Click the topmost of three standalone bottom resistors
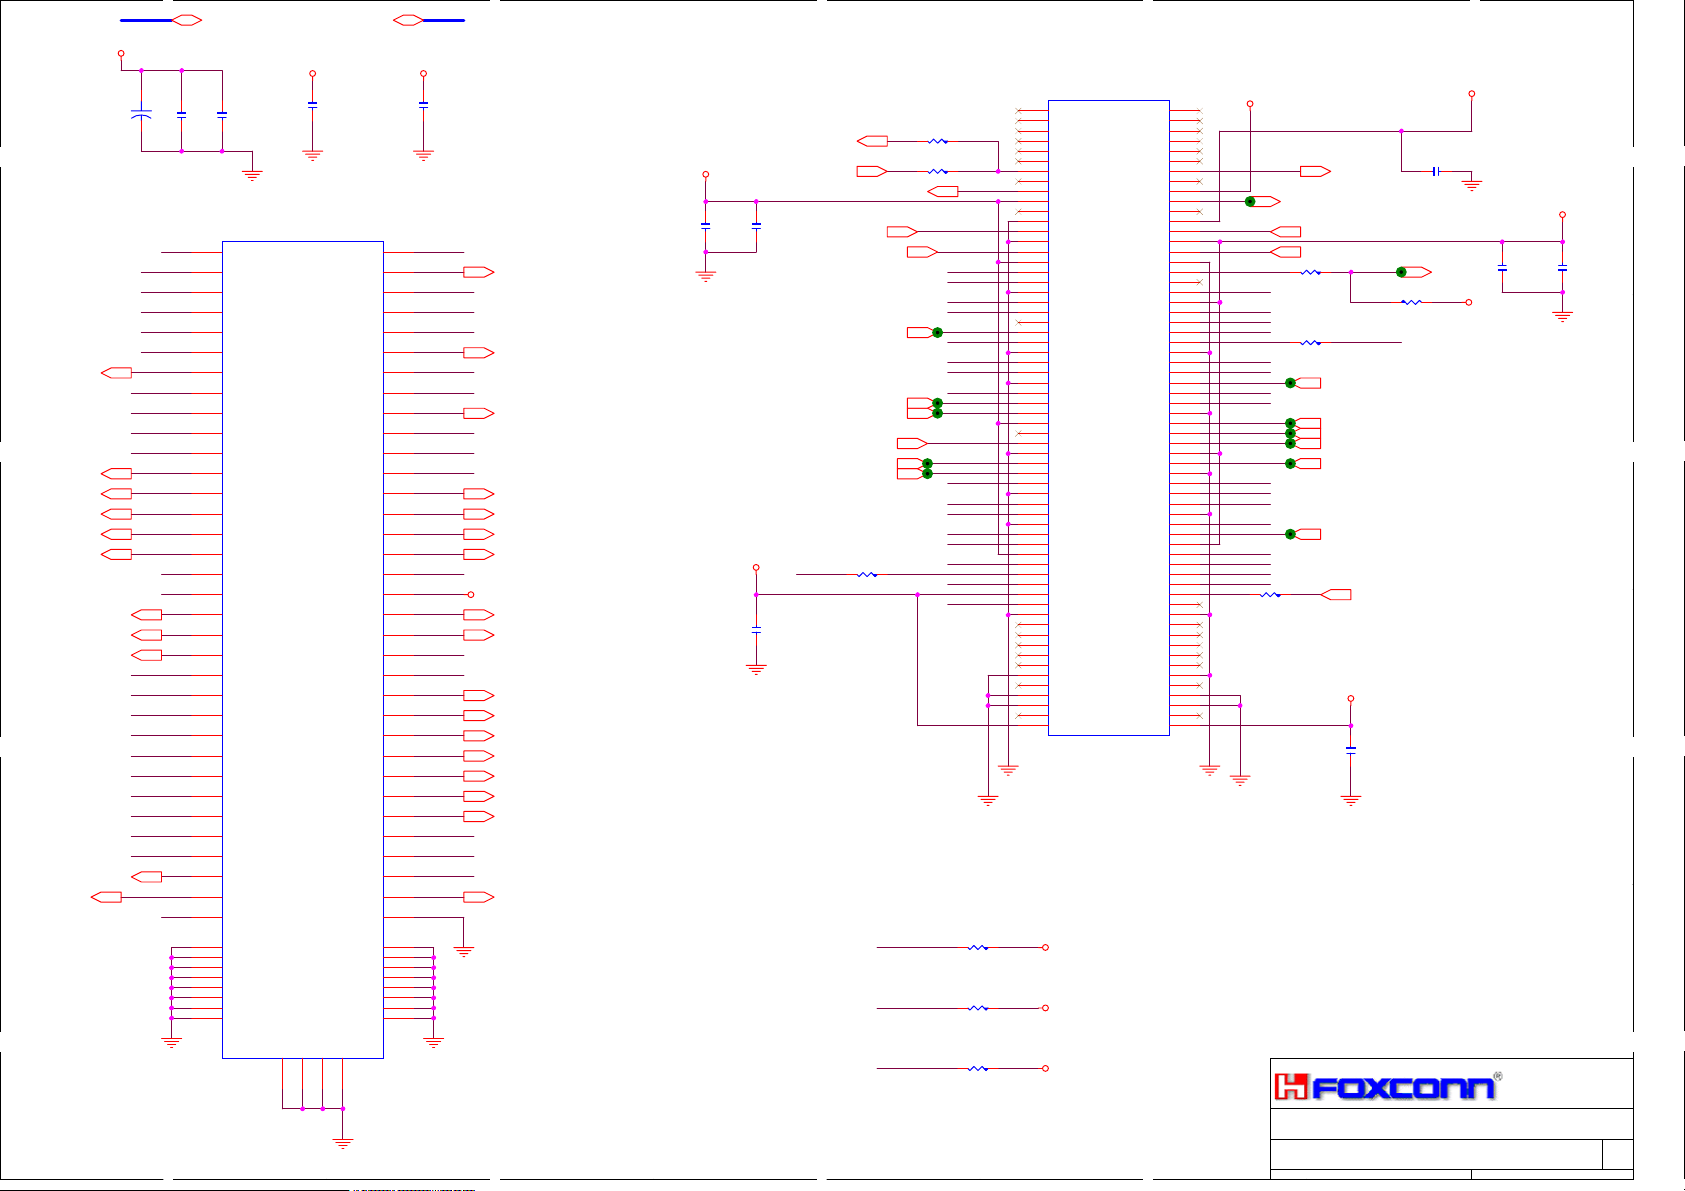1685x1191 pixels. click(978, 947)
